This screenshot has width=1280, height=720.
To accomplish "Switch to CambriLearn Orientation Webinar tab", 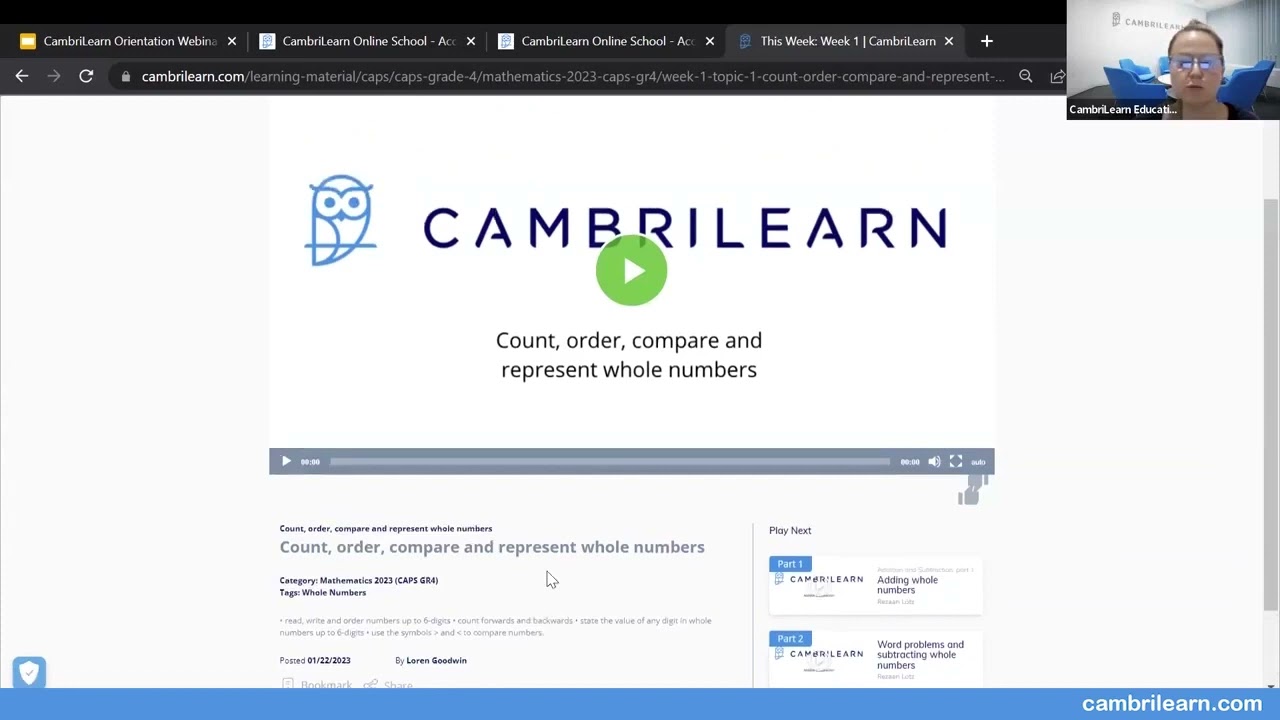I will (x=130, y=41).
